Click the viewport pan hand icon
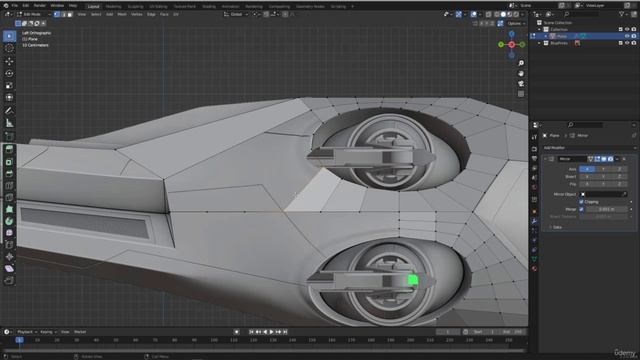This screenshot has height=360, width=640. pos(521,73)
